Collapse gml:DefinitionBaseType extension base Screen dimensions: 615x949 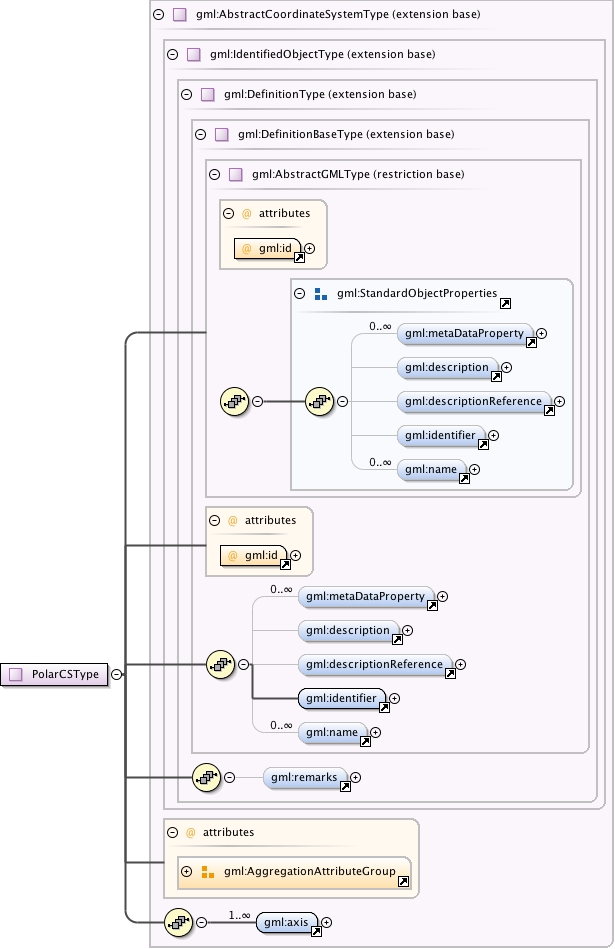[x=200, y=134]
